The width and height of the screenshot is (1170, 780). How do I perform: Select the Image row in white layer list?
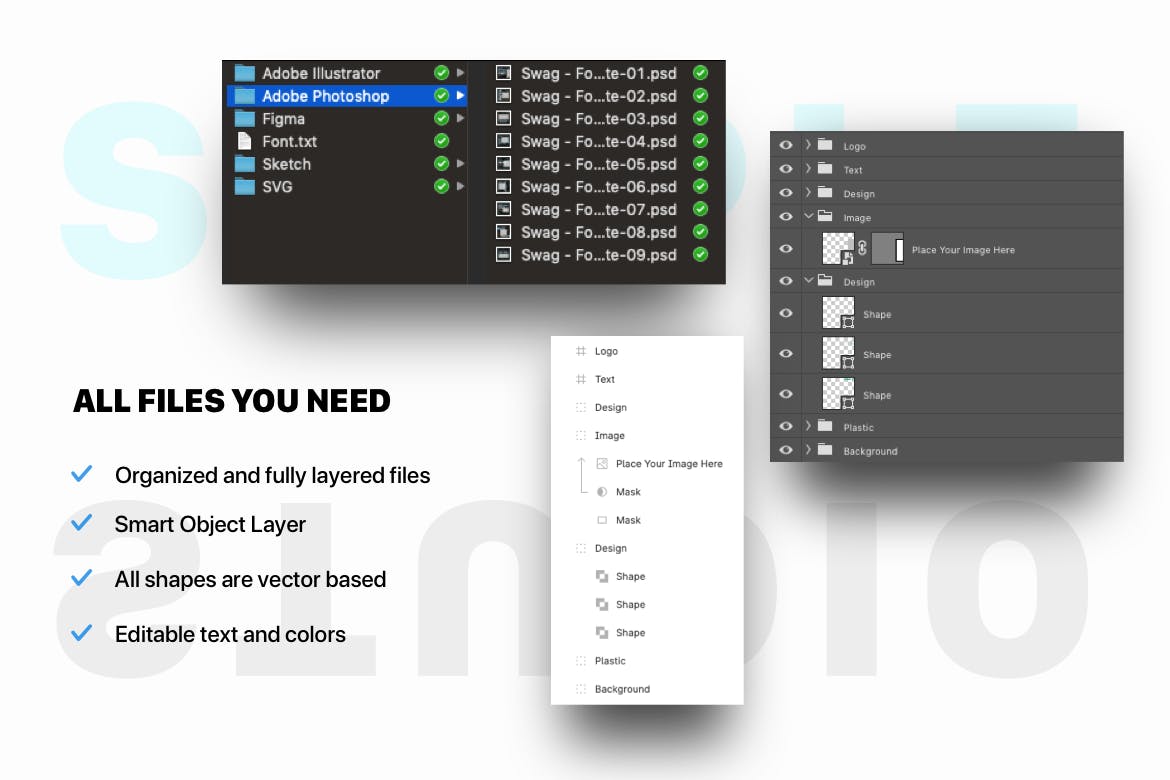(647, 435)
